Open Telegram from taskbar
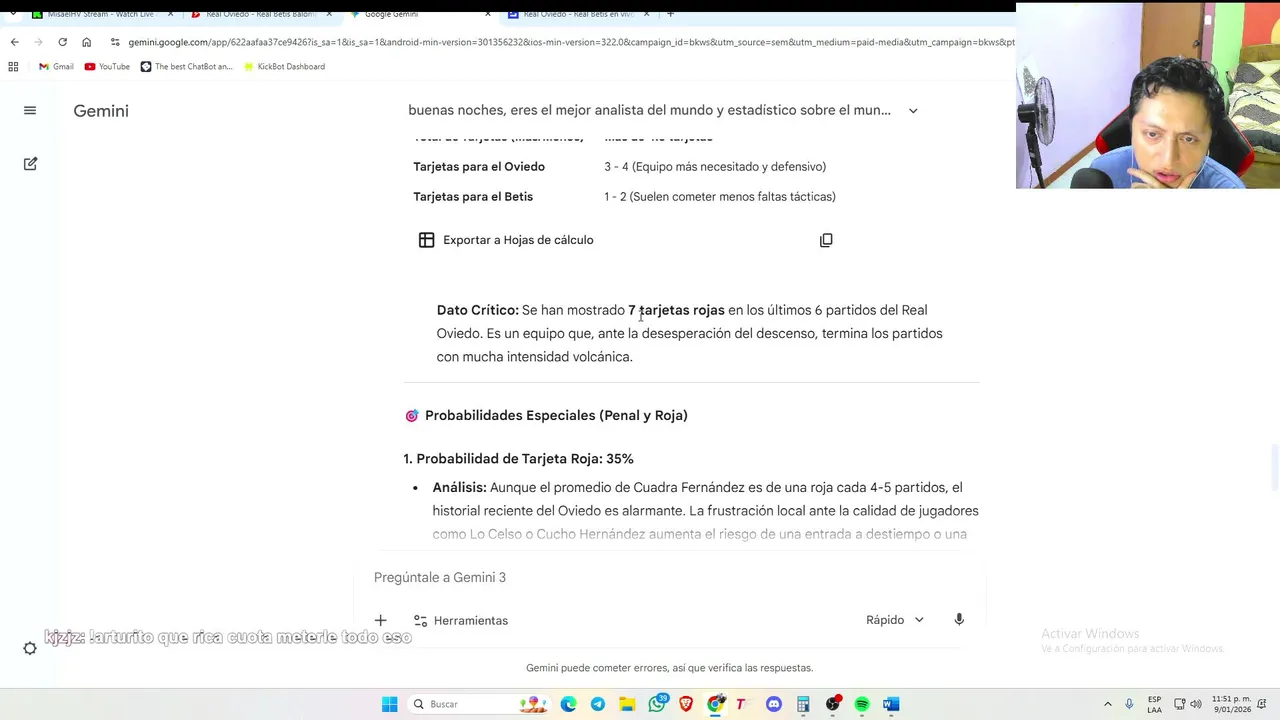The image size is (1280, 720). point(598,704)
